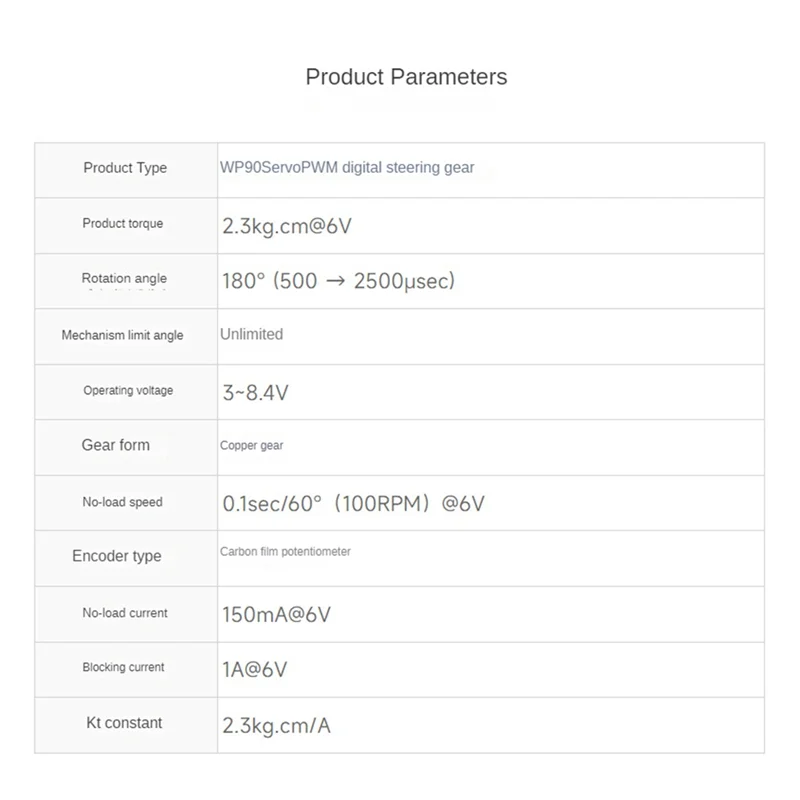Image resolution: width=800 pixels, height=800 pixels.
Task: Select the Mechanism limit angle label
Action: (122, 336)
